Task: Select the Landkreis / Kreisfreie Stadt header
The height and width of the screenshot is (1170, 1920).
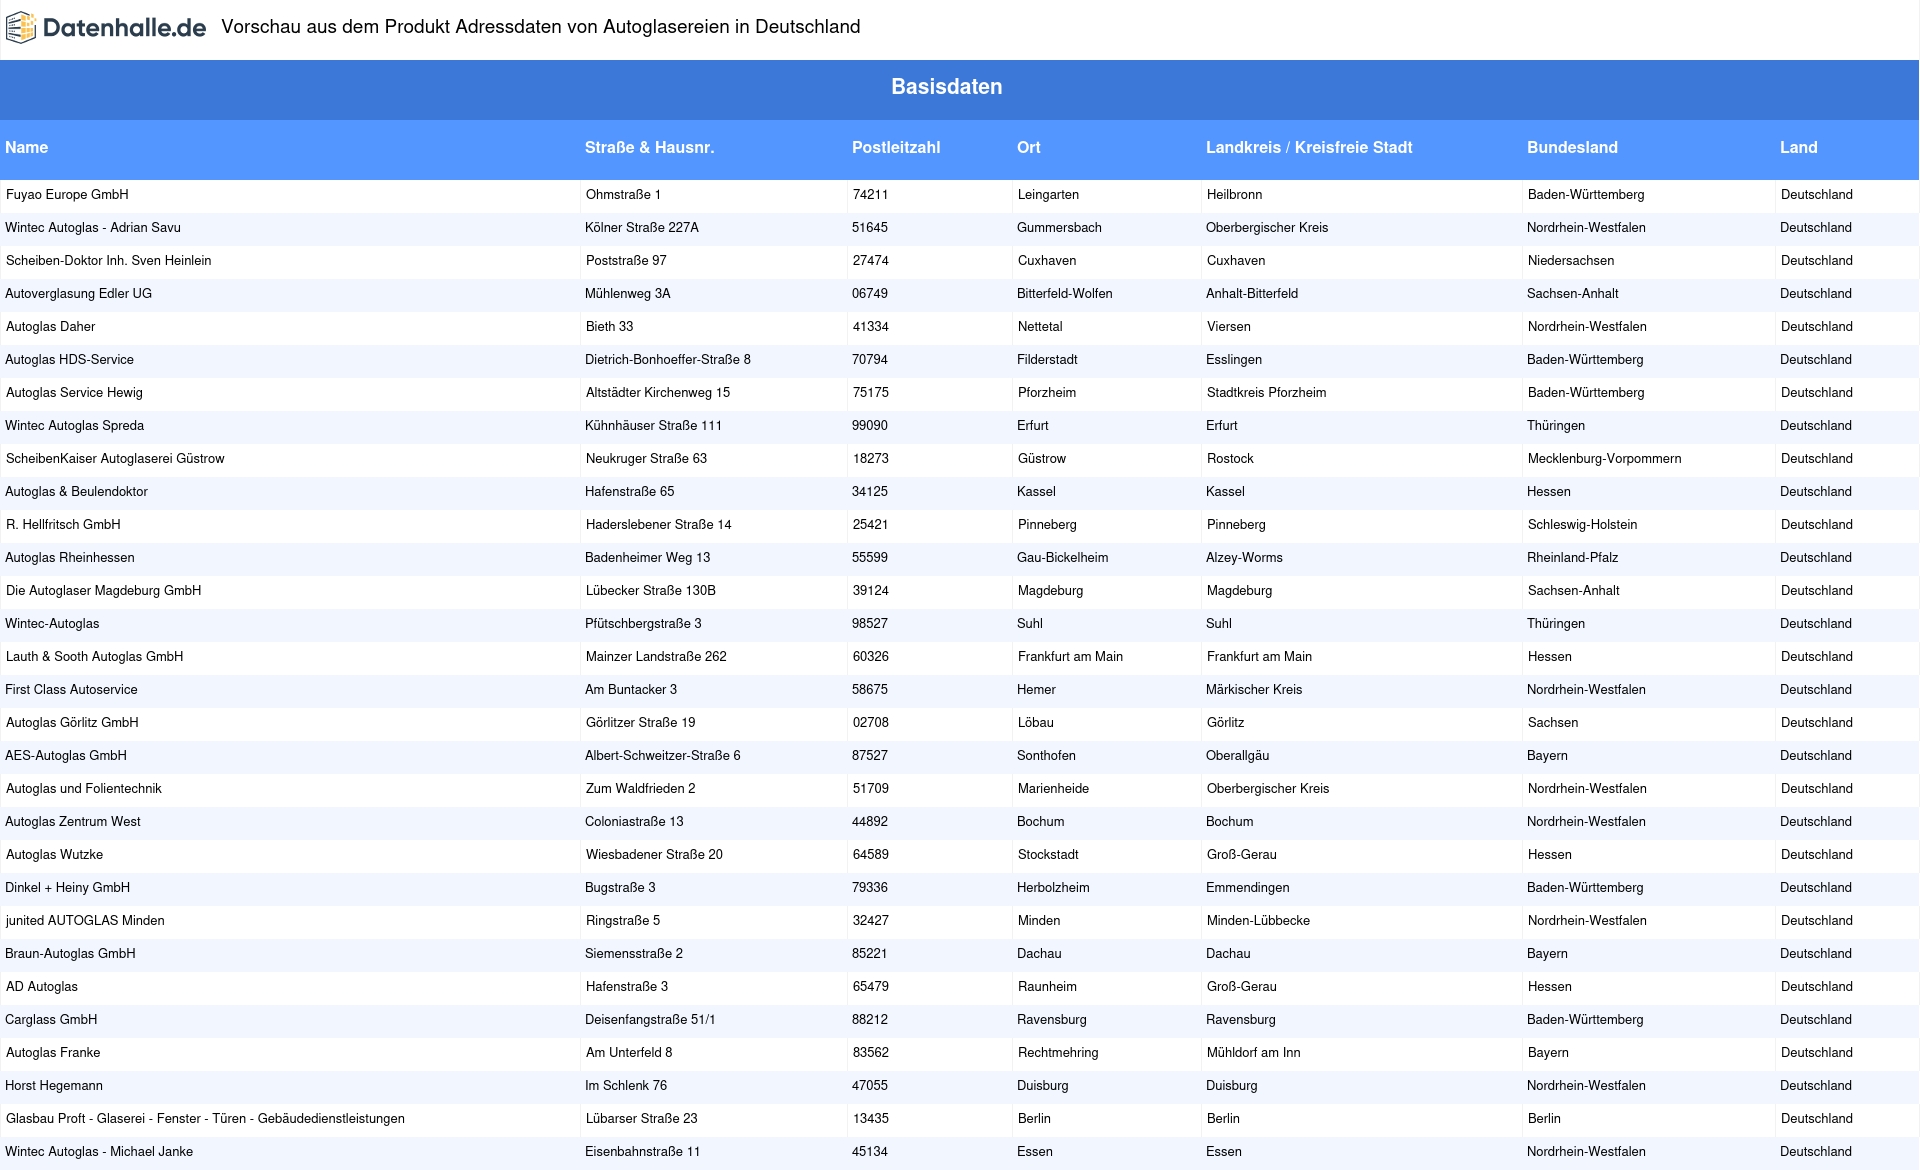Action: [1309, 147]
